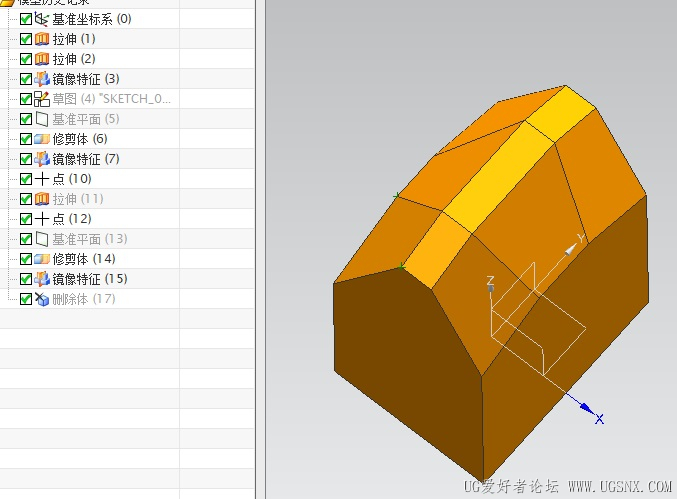This screenshot has height=499, width=677.
Task: Click the blue X axis arrow in the viewport
Action: (586, 408)
